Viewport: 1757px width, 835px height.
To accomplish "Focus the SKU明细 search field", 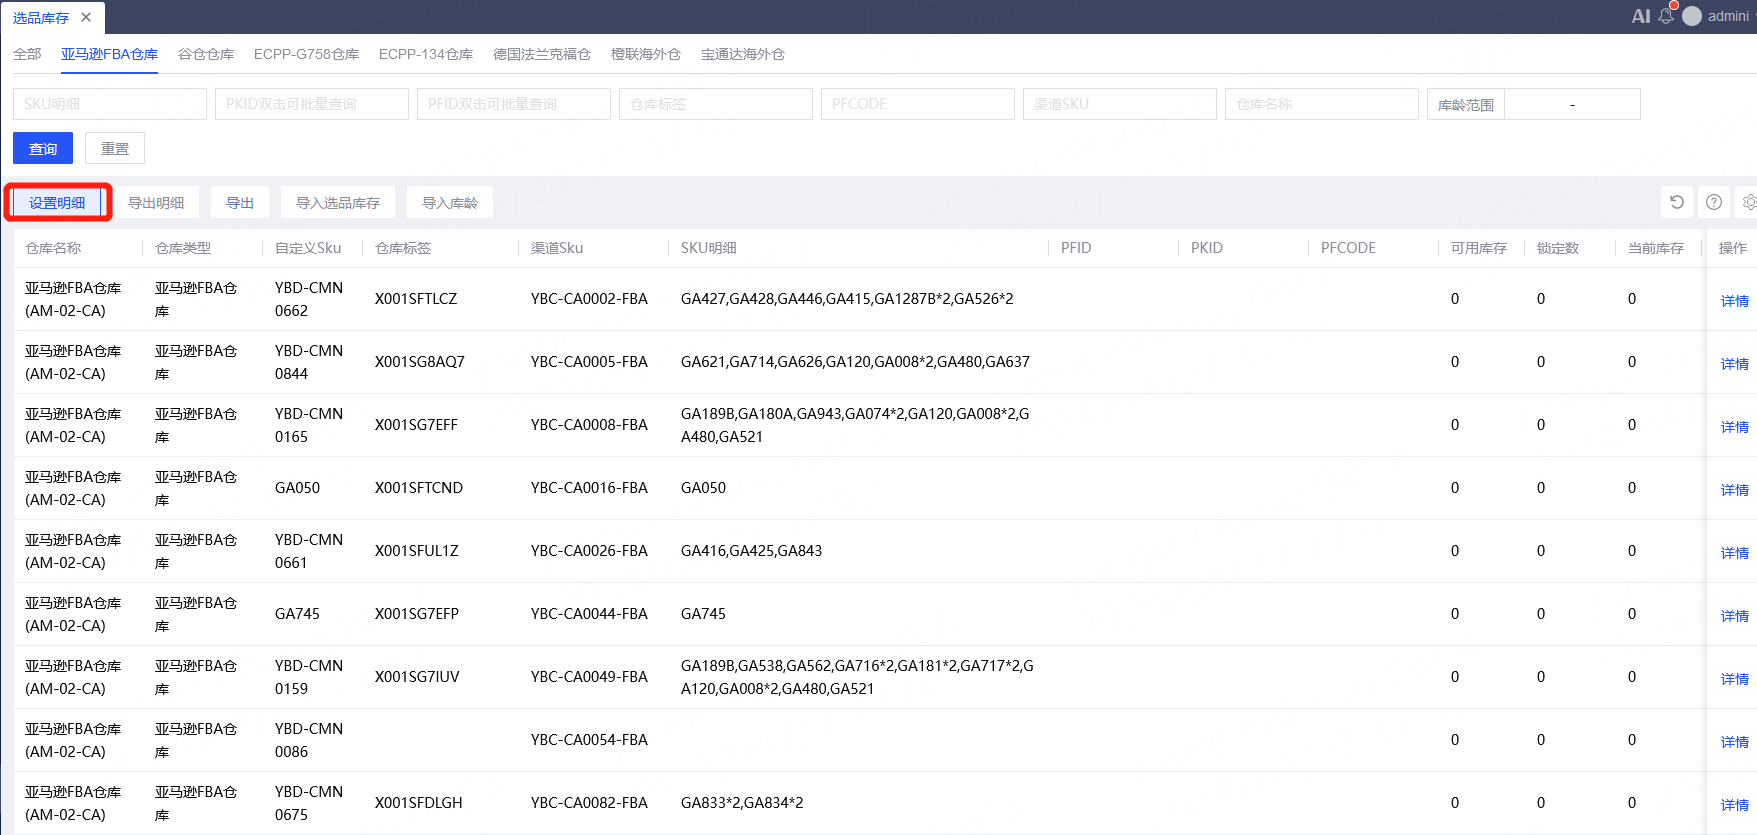I will [110, 104].
